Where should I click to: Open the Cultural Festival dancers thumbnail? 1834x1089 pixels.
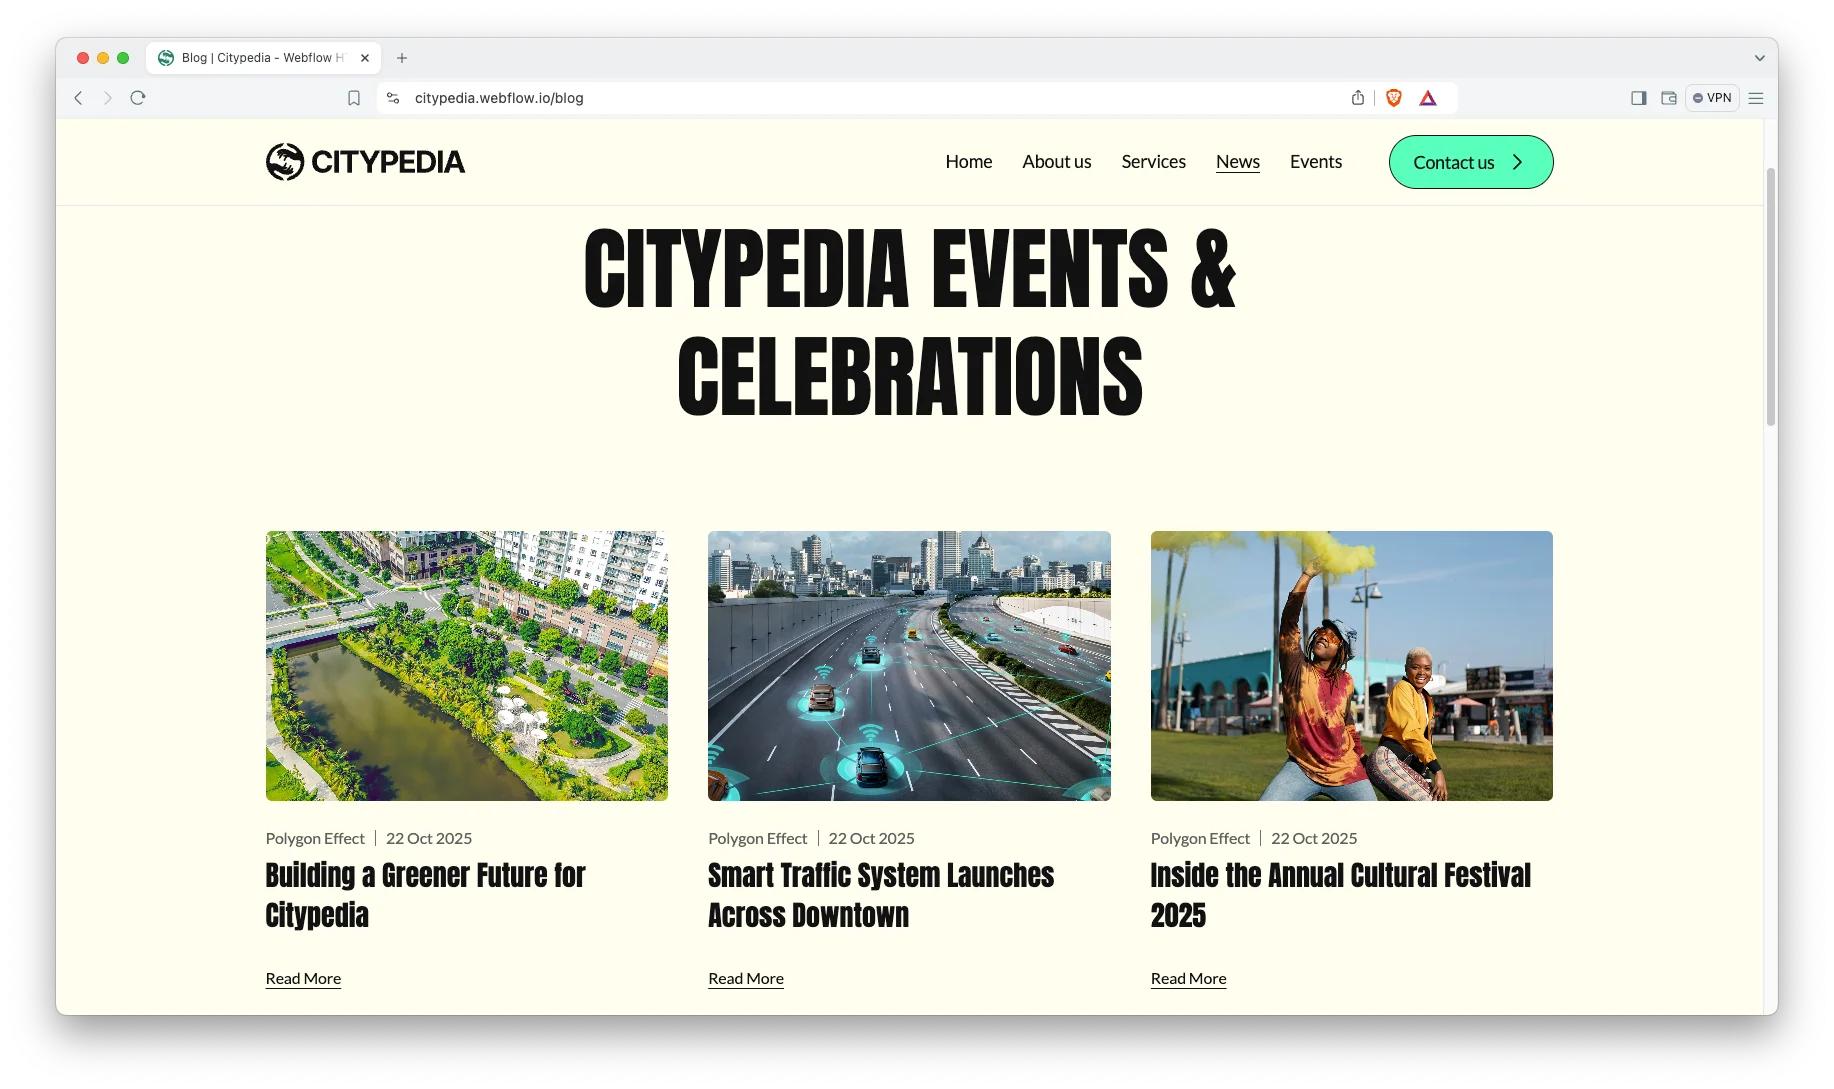1351,666
